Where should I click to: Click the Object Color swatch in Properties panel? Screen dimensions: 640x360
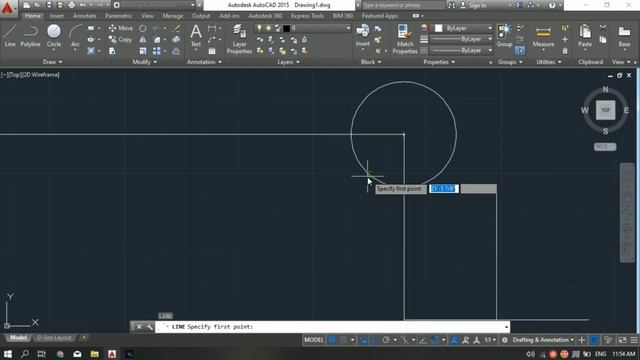point(438,28)
